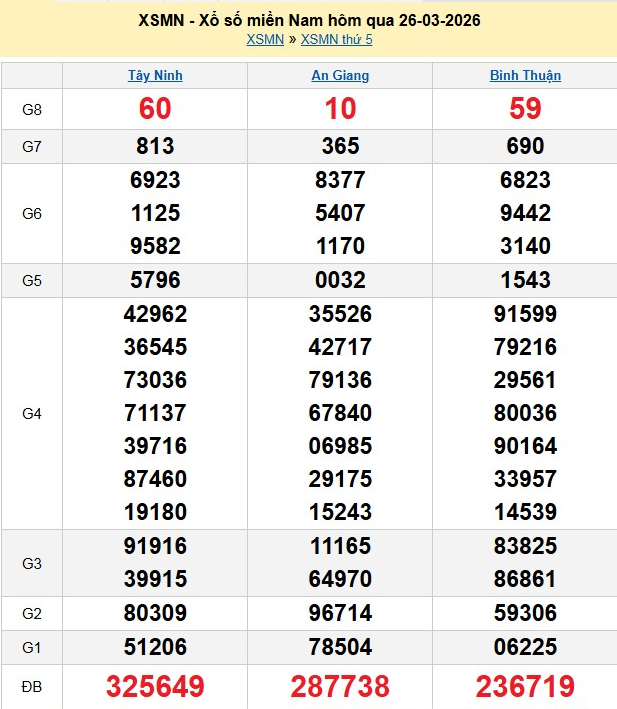Select the G1 number 51206
This screenshot has height=709, width=617.
(x=155, y=647)
